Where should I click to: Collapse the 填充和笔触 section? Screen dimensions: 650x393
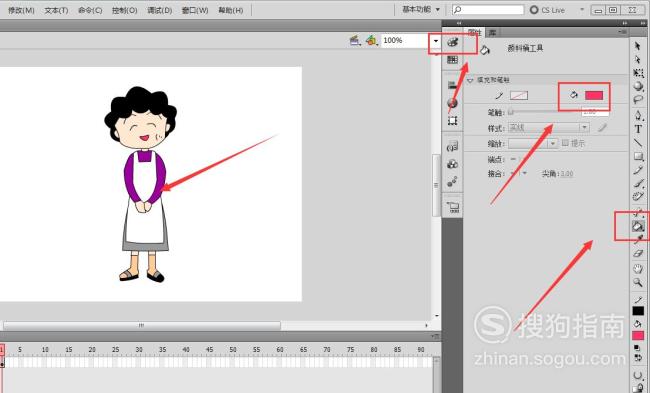(x=470, y=80)
